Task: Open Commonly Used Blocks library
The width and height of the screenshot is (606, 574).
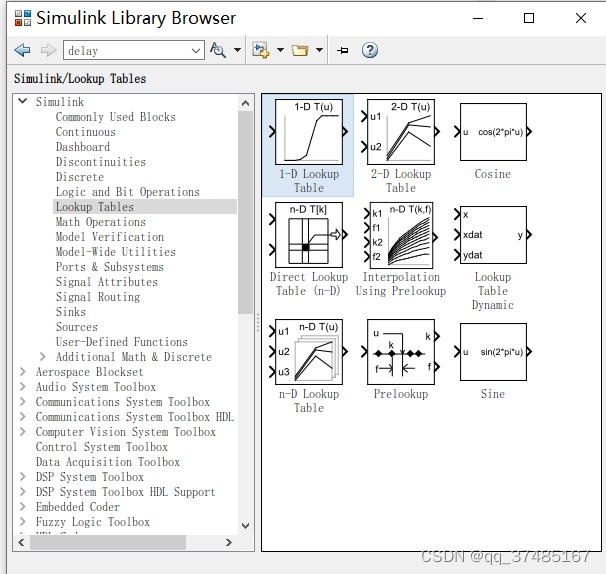Action: coord(116,117)
